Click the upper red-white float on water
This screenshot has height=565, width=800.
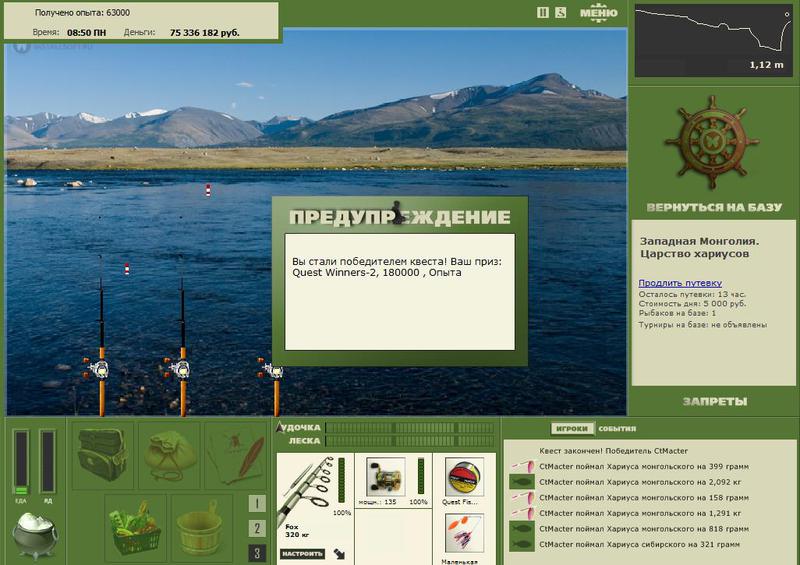208,190
